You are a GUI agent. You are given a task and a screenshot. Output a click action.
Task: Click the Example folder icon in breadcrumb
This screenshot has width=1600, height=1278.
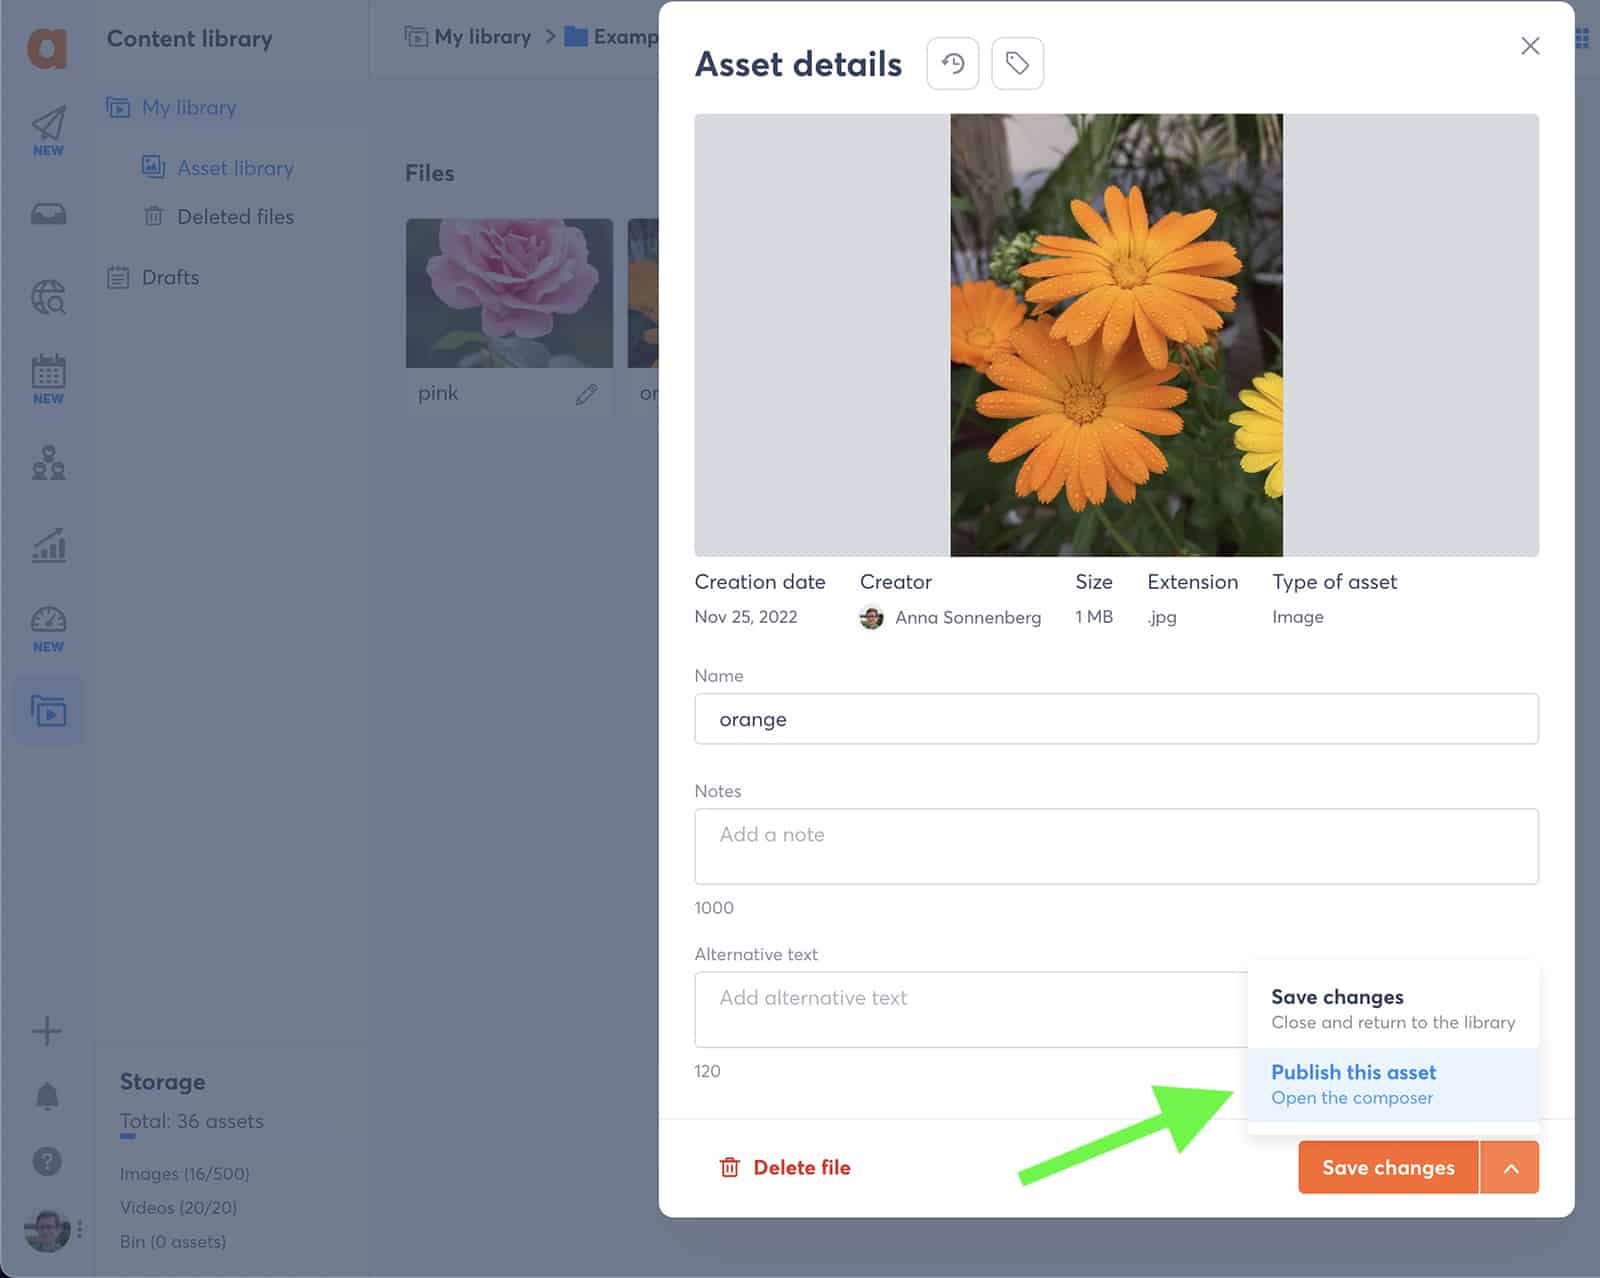tap(576, 37)
